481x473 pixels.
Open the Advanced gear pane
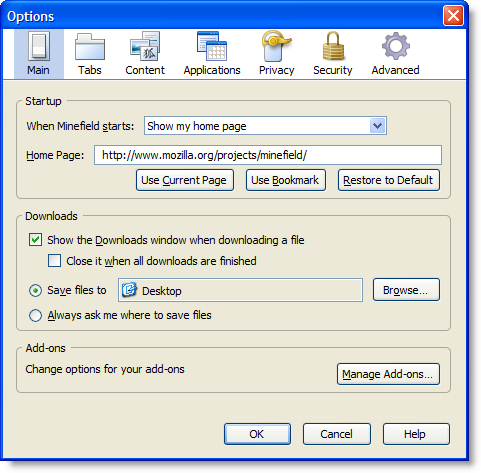point(395,54)
